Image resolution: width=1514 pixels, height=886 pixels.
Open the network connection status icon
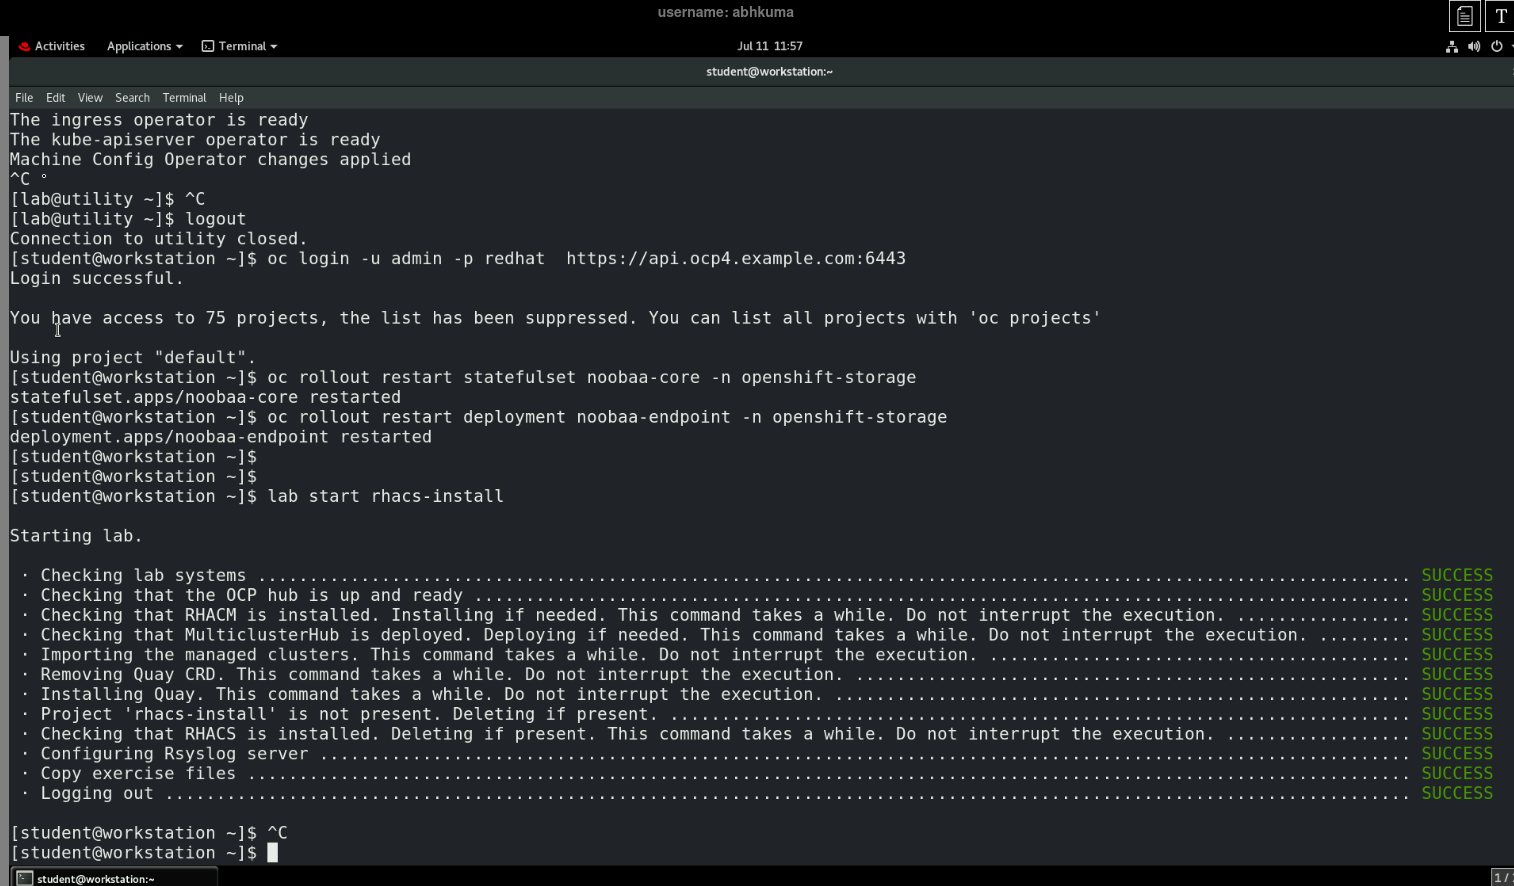click(x=1452, y=46)
